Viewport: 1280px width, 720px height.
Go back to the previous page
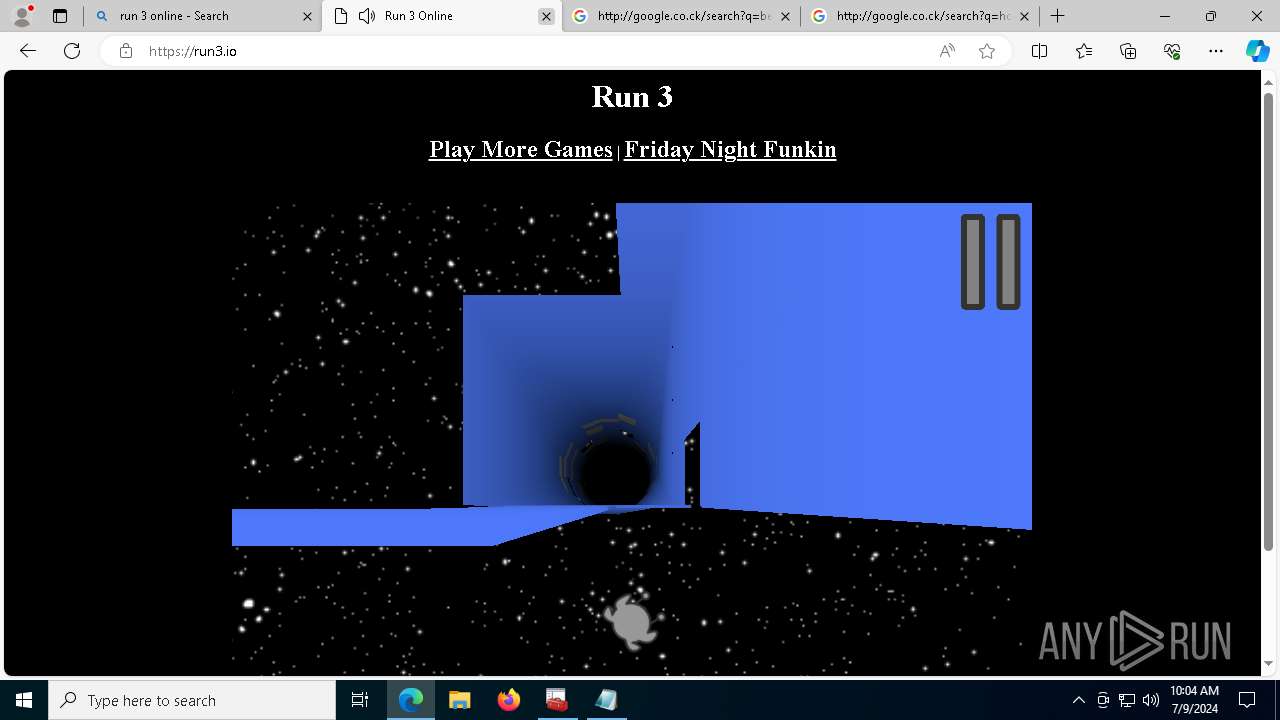pos(28,51)
